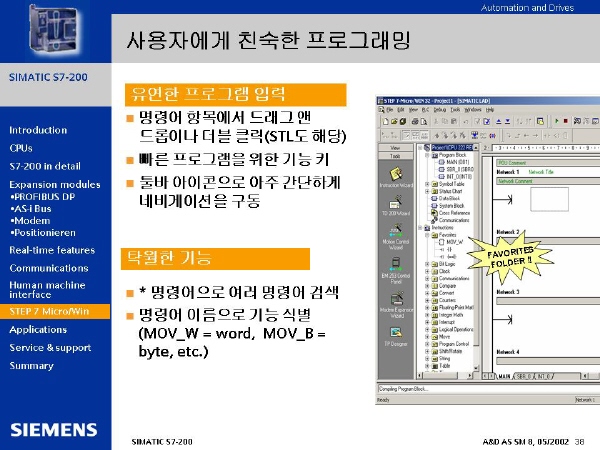Open the Applications slide link
The image size is (600, 450).
pyautogui.click(x=38, y=330)
